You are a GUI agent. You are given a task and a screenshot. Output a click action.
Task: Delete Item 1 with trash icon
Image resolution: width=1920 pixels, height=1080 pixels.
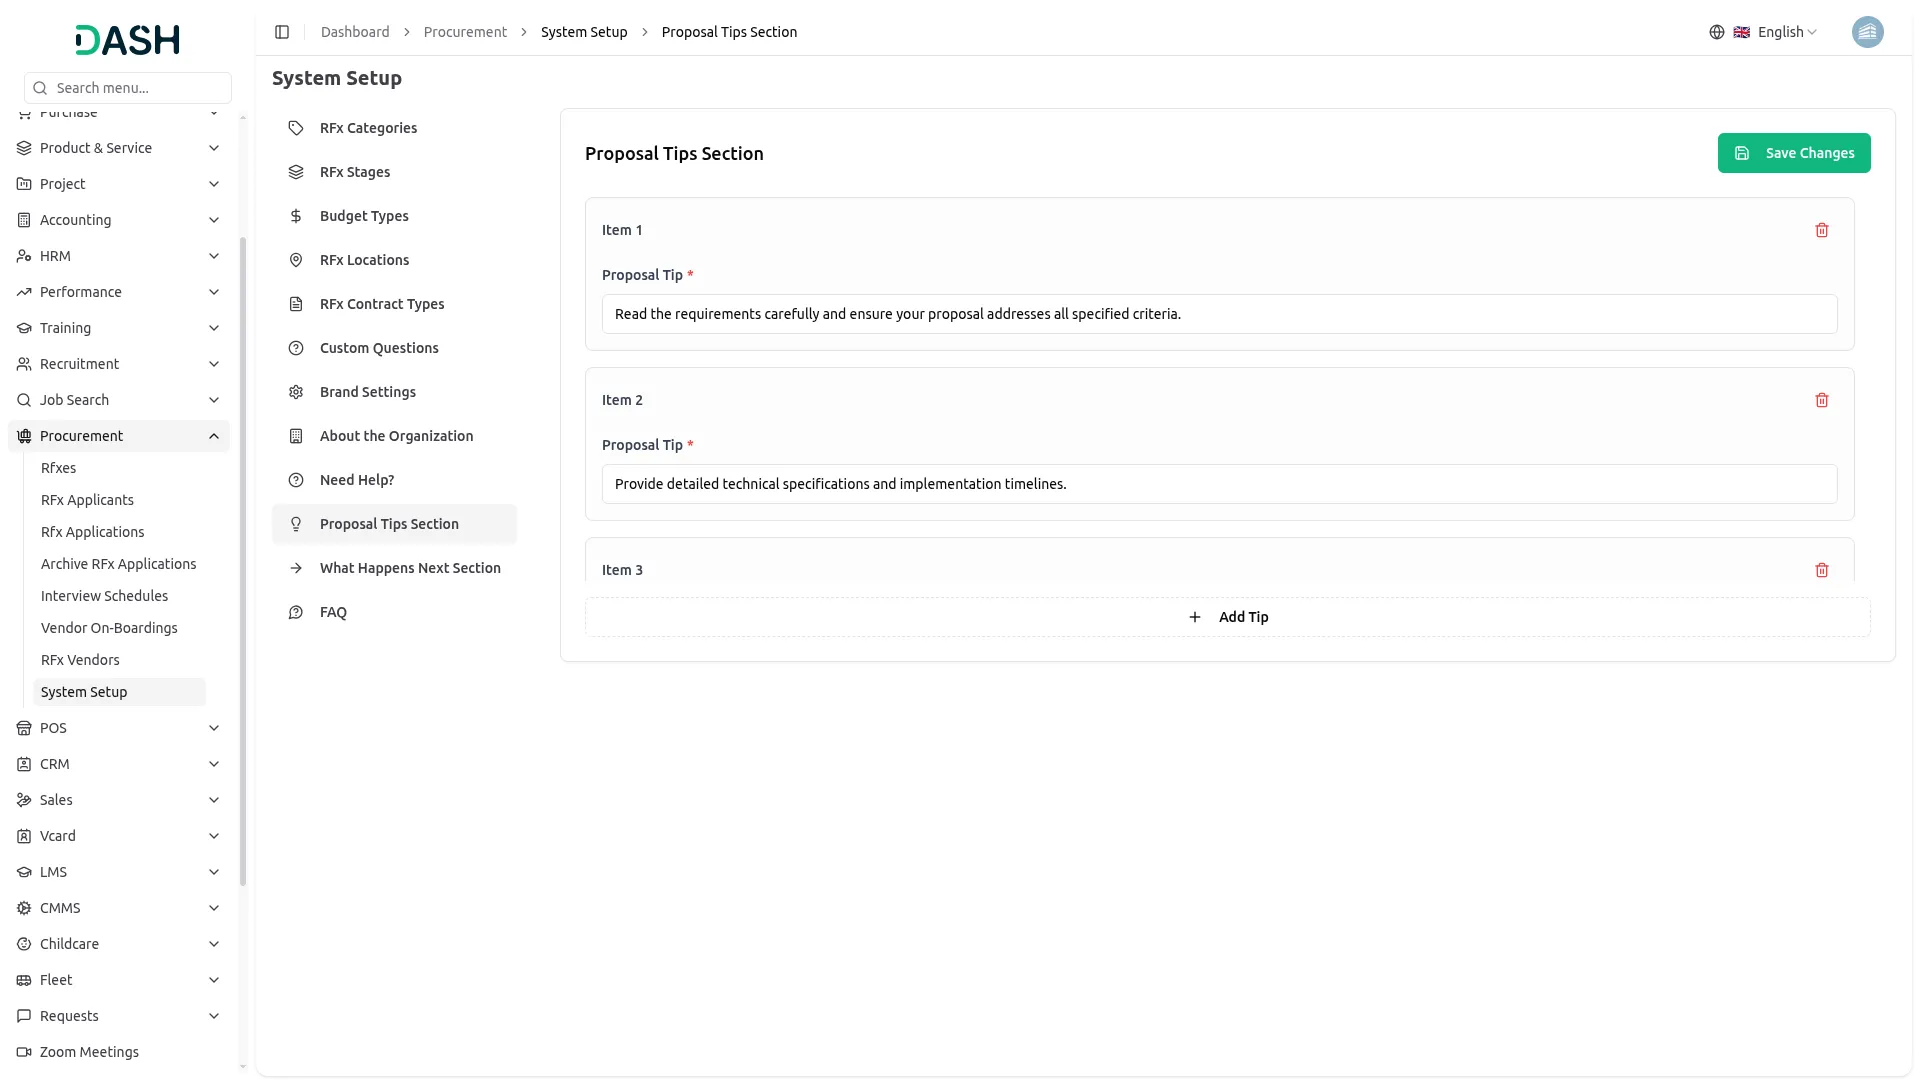click(1821, 230)
